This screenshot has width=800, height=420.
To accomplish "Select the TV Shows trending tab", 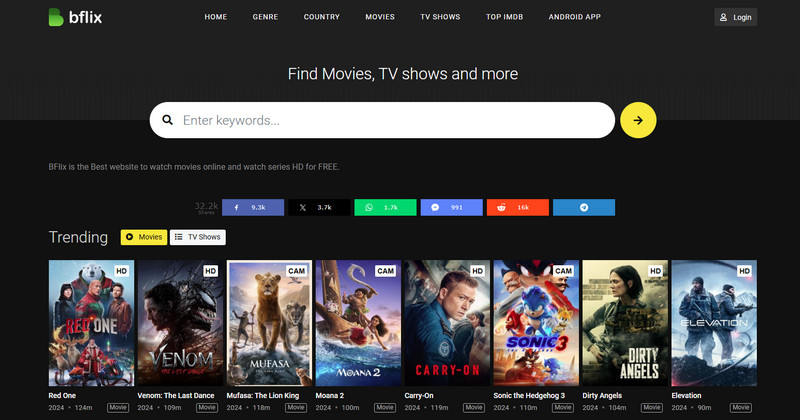I will point(197,237).
